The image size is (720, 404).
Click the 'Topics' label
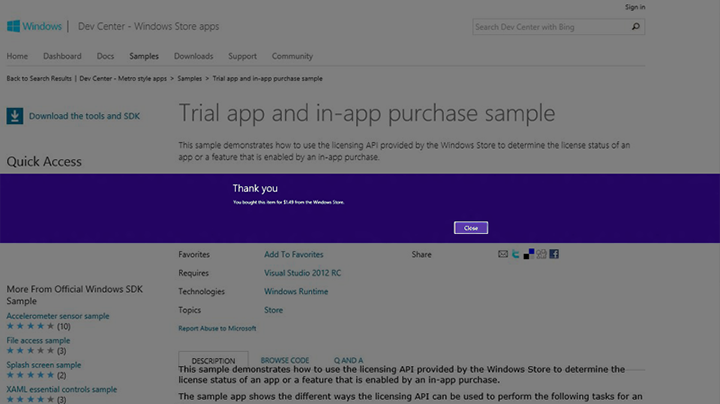click(189, 310)
